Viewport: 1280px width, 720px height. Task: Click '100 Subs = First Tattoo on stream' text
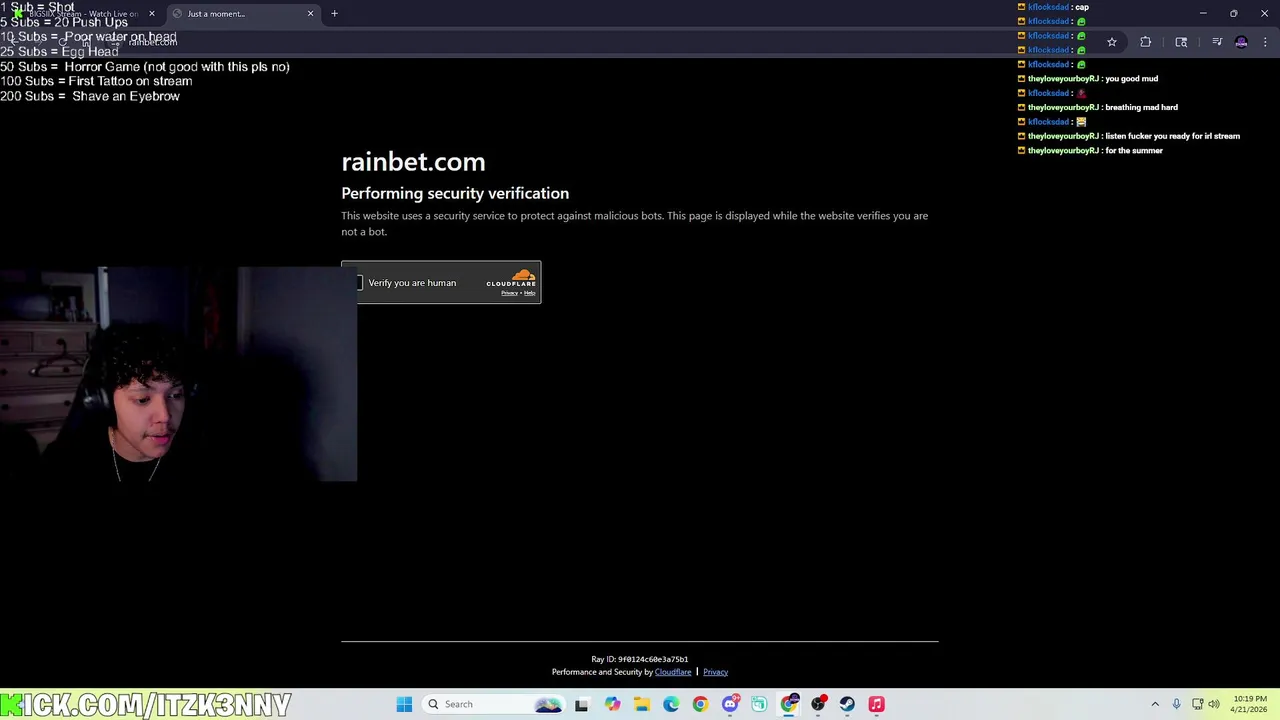point(96,81)
